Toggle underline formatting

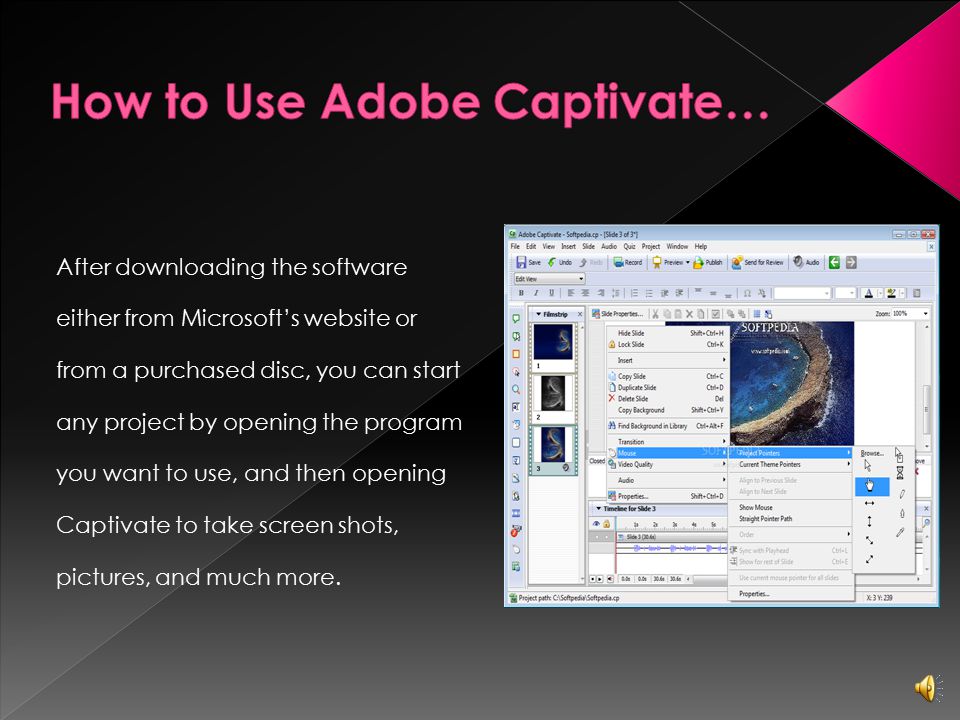(x=551, y=293)
